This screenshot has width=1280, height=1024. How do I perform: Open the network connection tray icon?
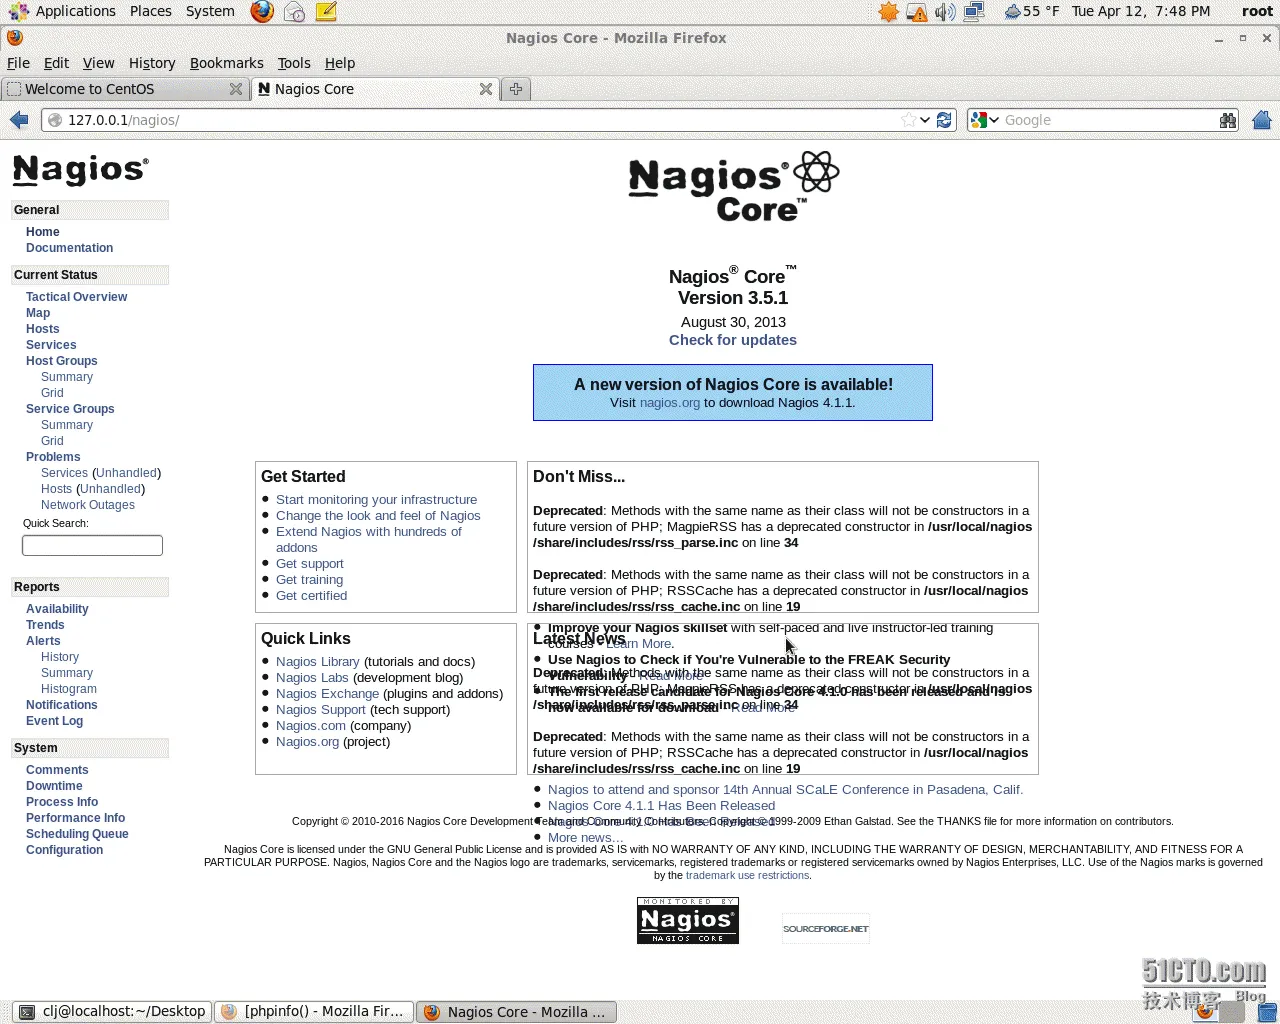pyautogui.click(x=974, y=12)
